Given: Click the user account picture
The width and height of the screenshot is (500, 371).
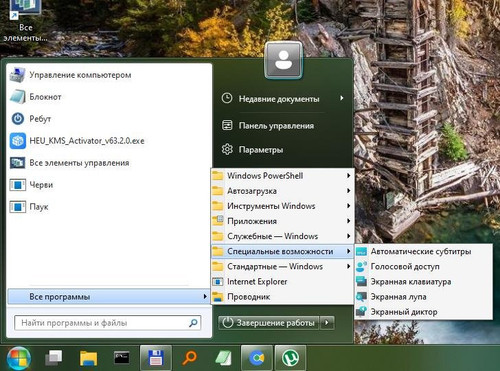Looking at the screenshot, I should click(x=283, y=60).
